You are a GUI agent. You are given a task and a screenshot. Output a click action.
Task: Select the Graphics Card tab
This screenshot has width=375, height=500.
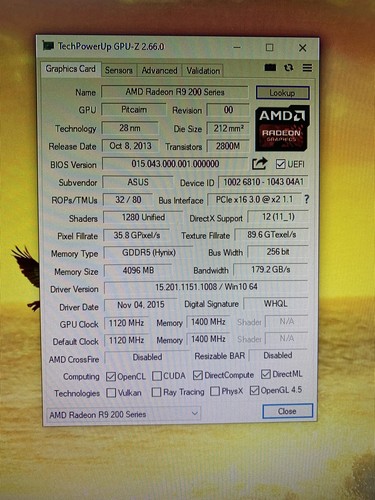[71, 69]
